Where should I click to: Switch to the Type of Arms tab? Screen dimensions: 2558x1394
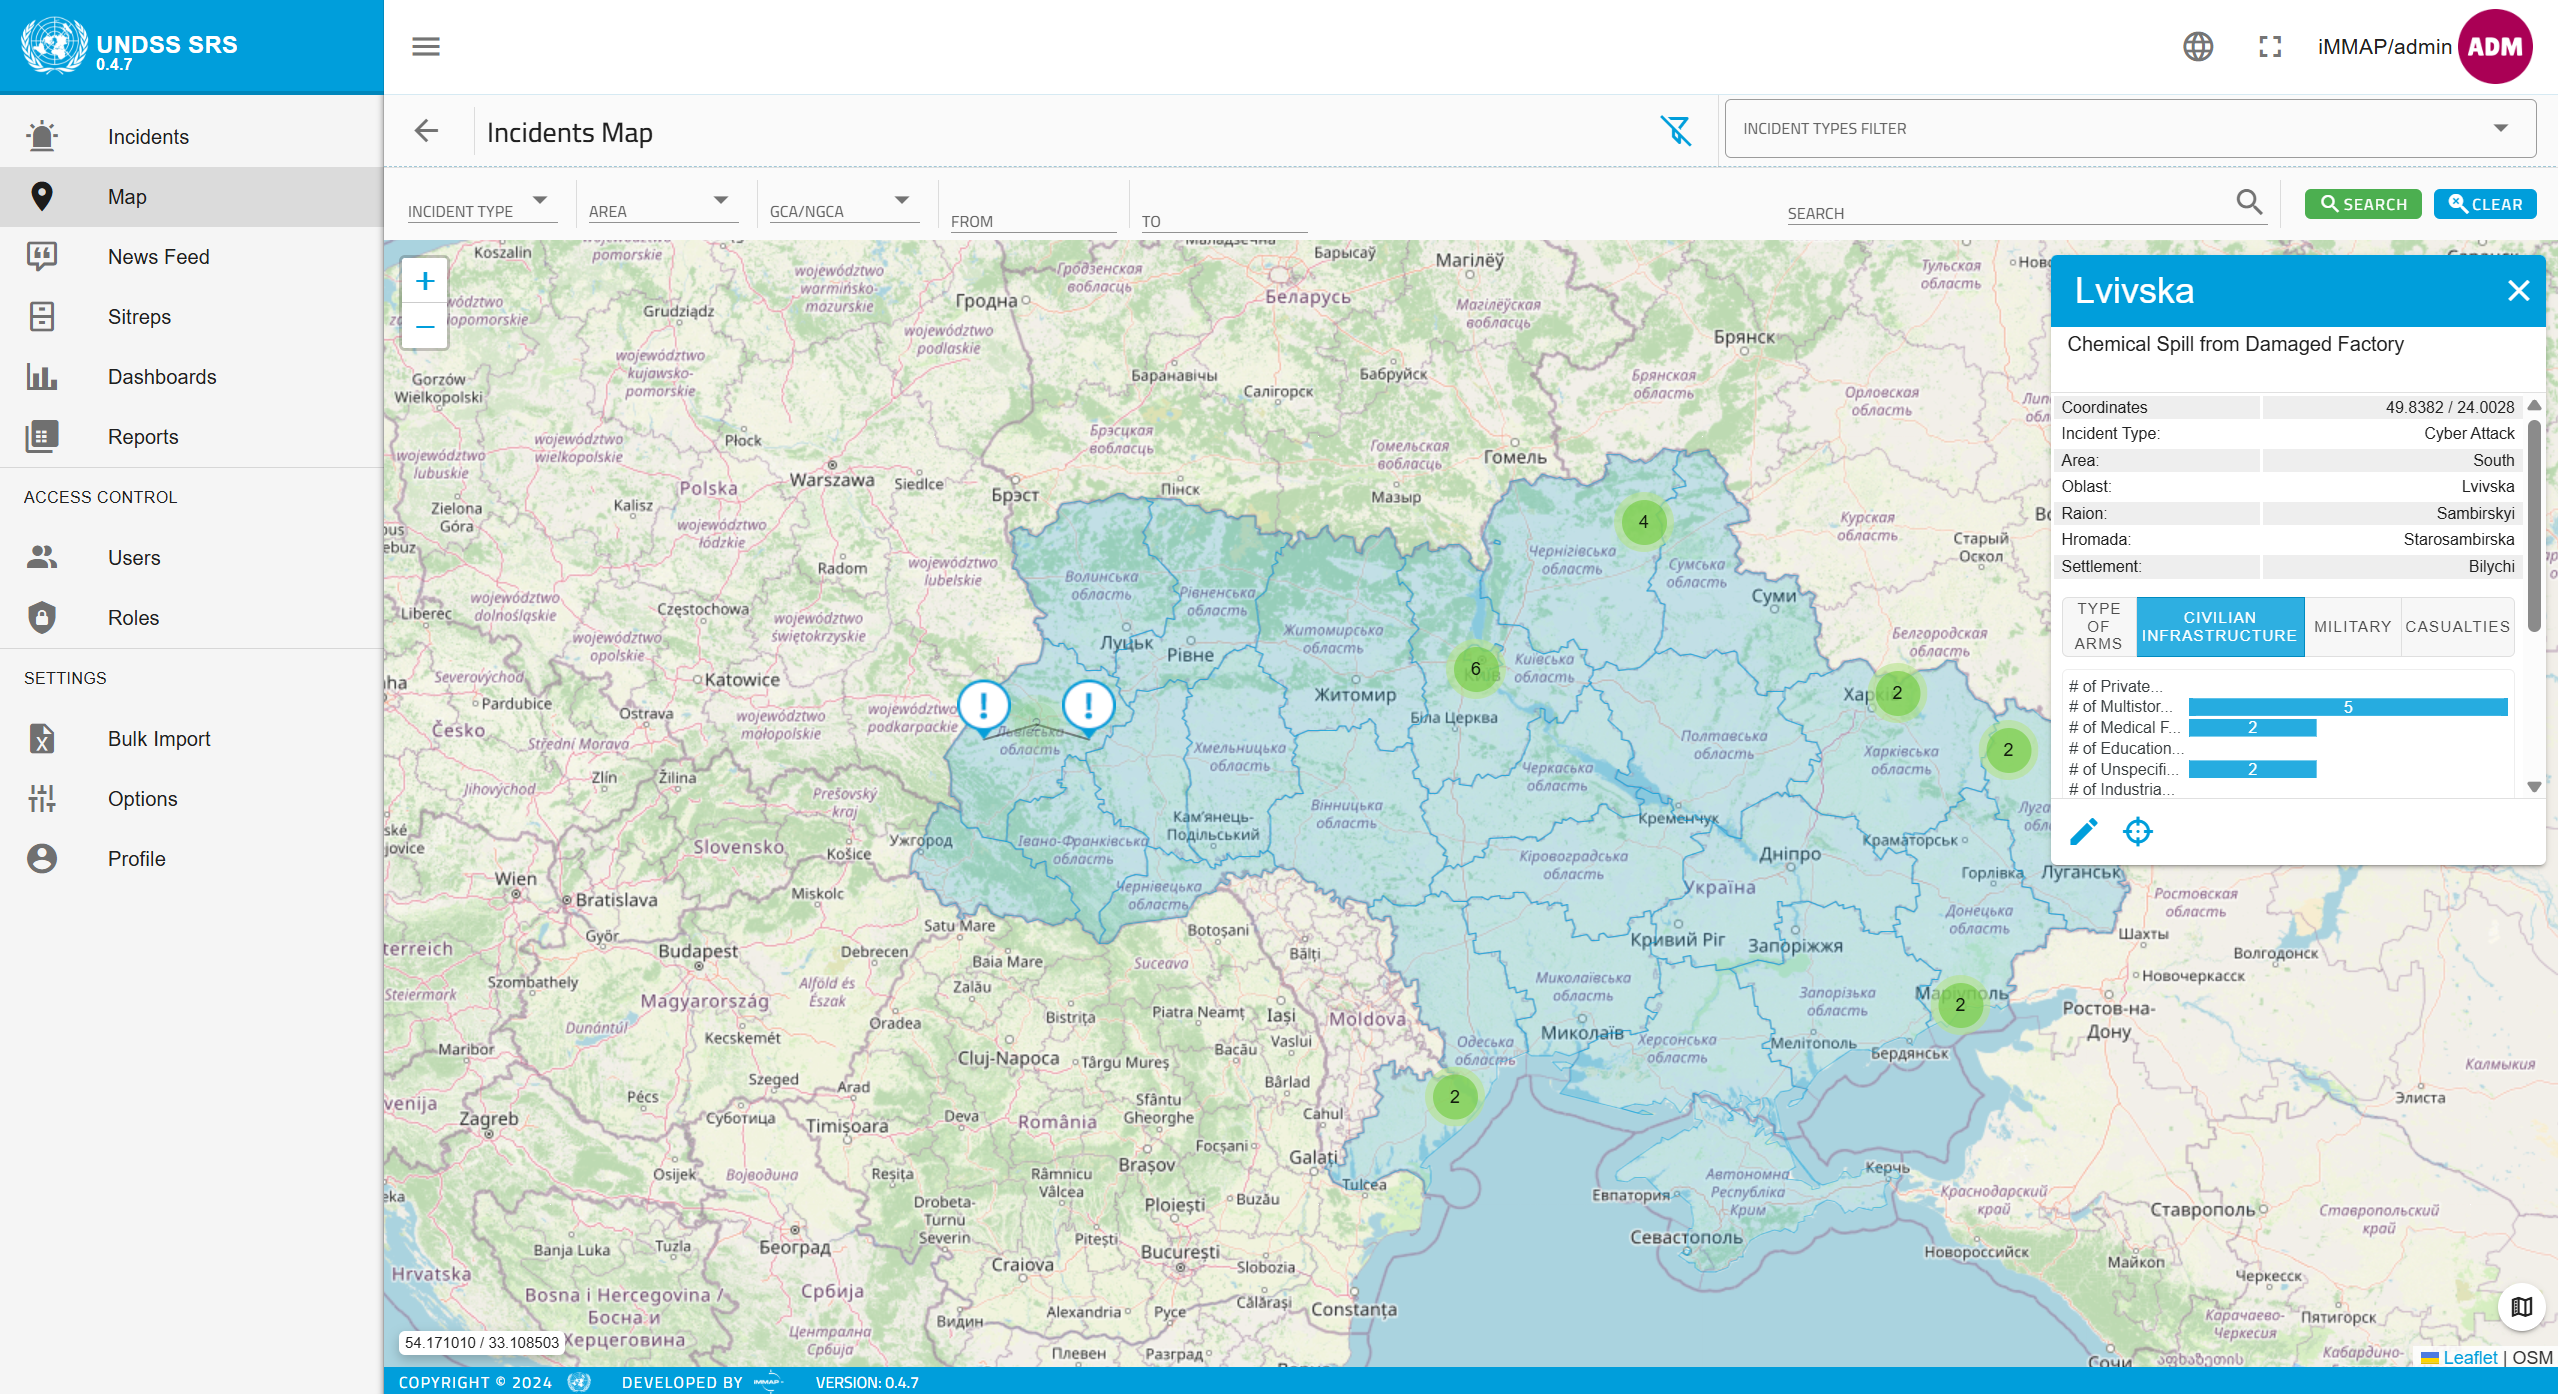(x=2097, y=626)
